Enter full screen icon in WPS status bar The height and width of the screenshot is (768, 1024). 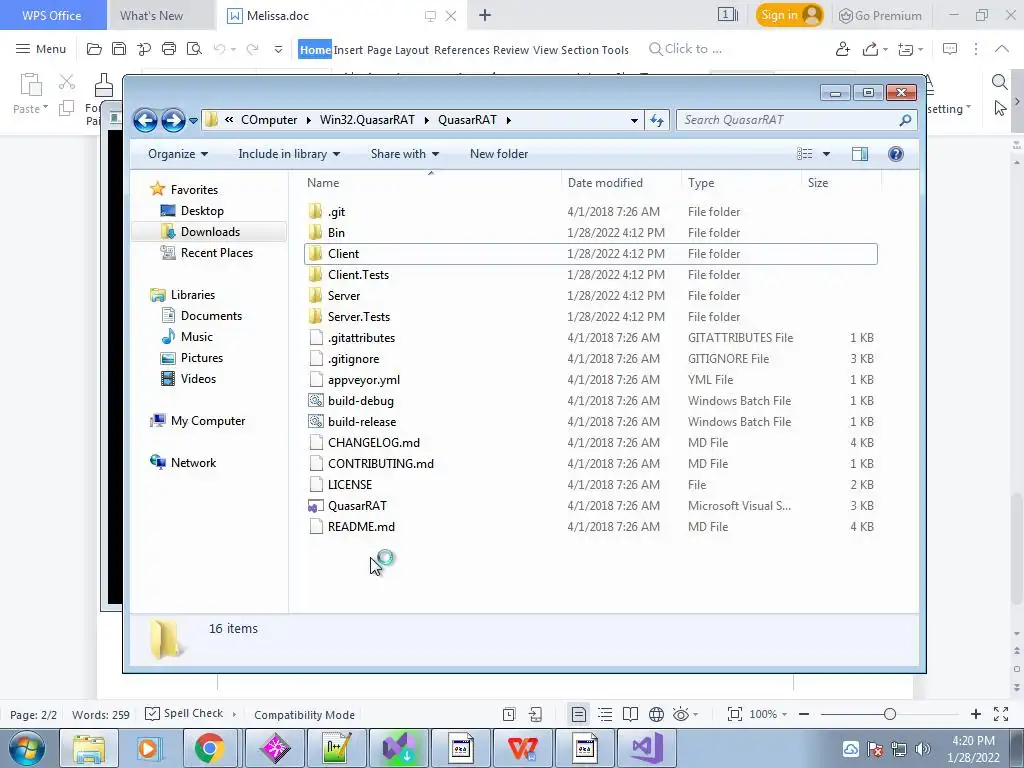point(1000,714)
